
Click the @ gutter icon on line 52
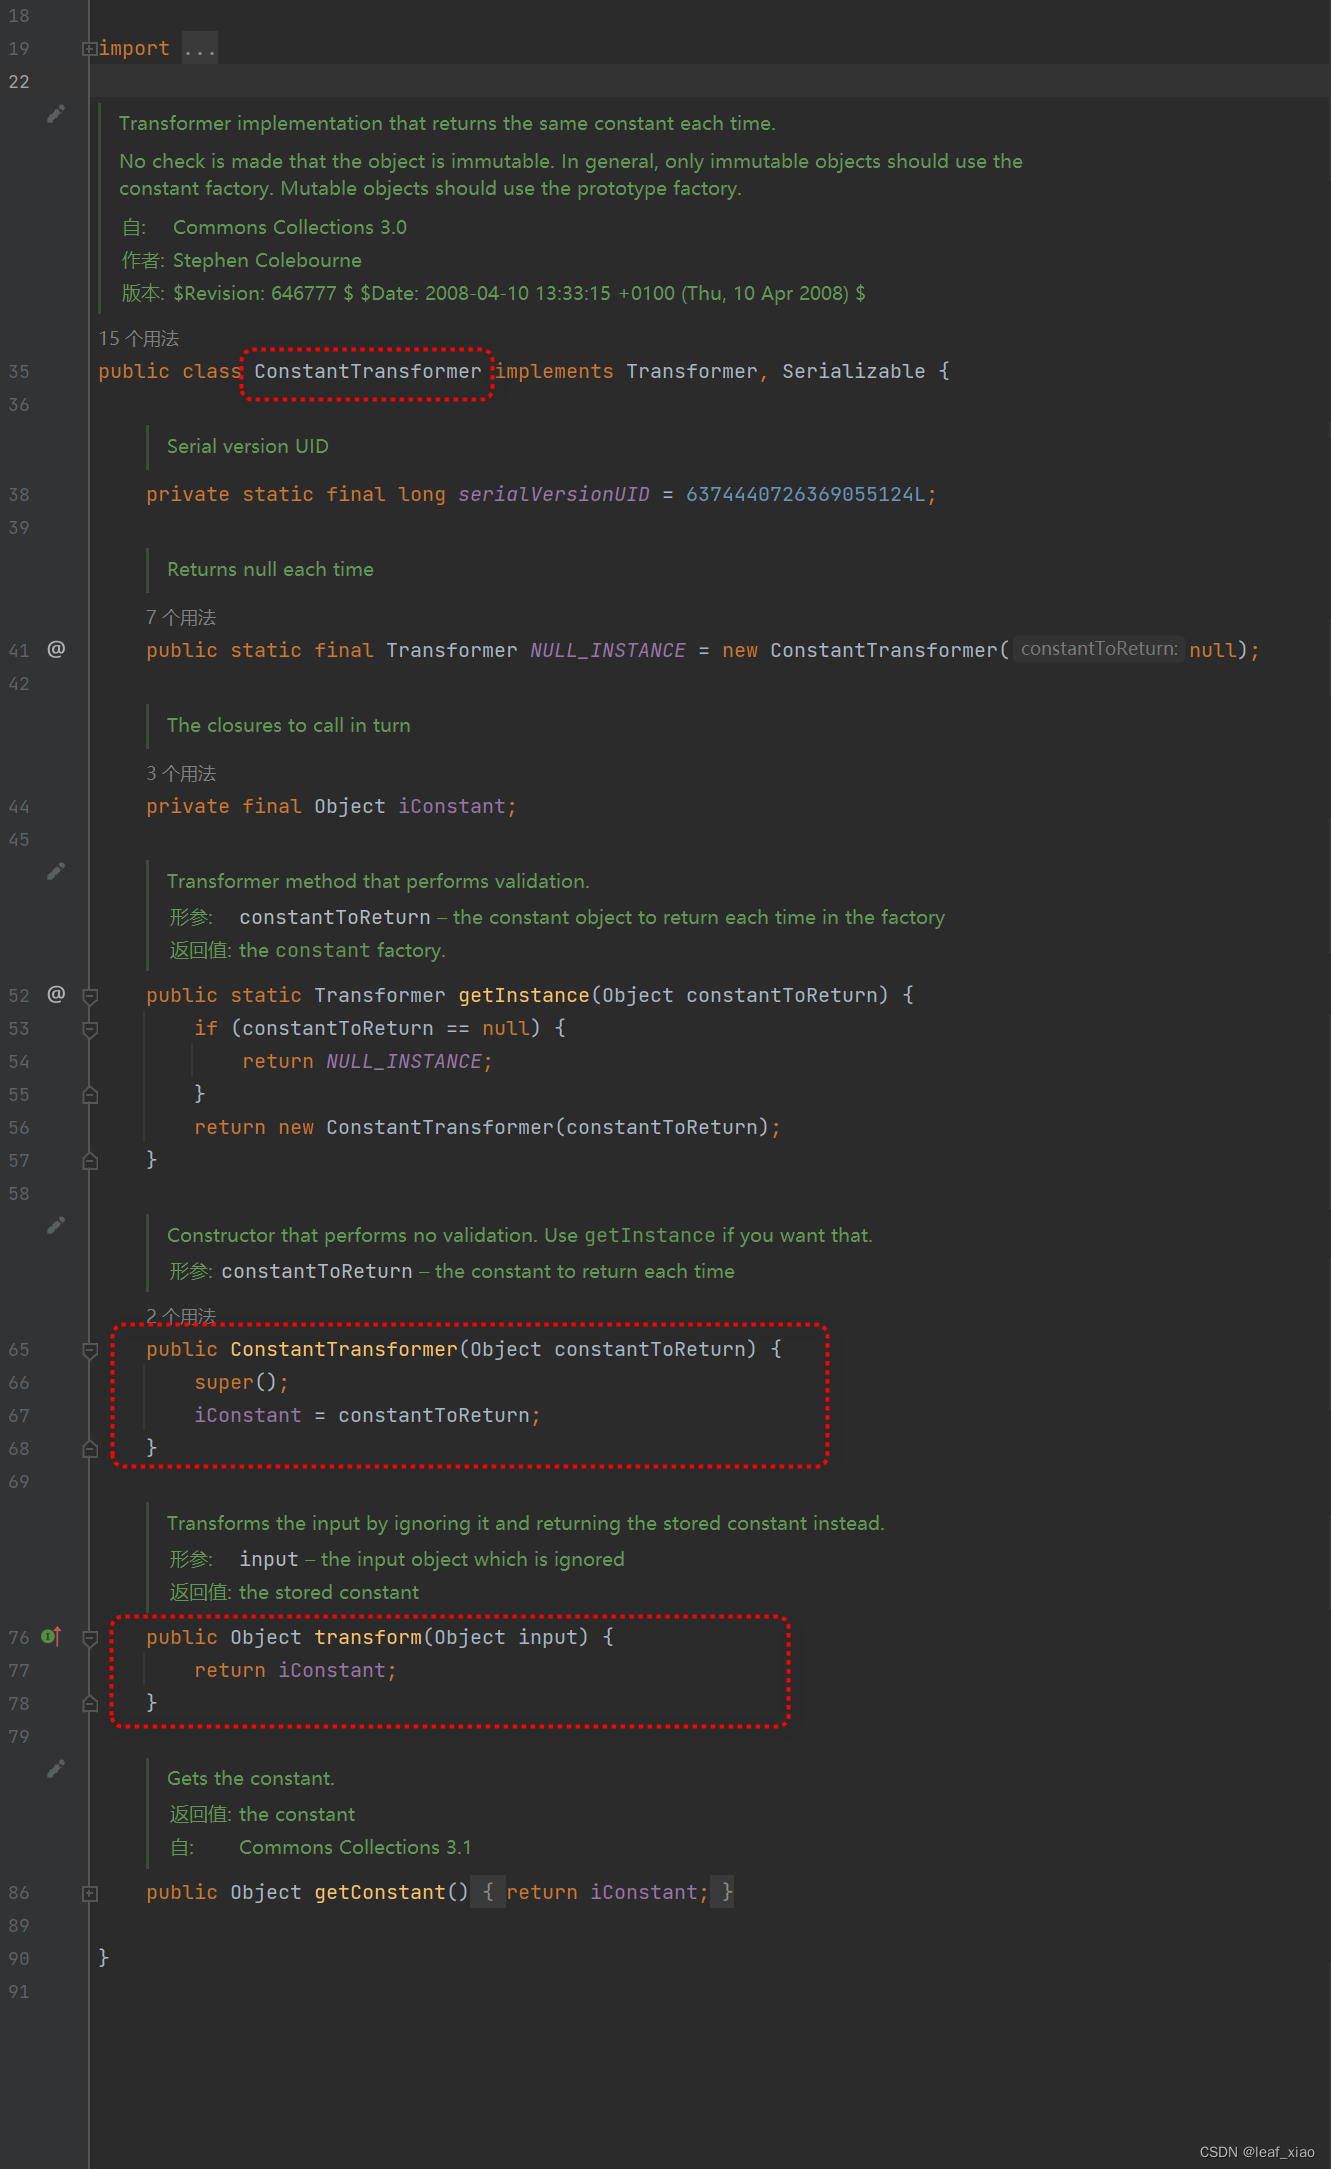56,994
